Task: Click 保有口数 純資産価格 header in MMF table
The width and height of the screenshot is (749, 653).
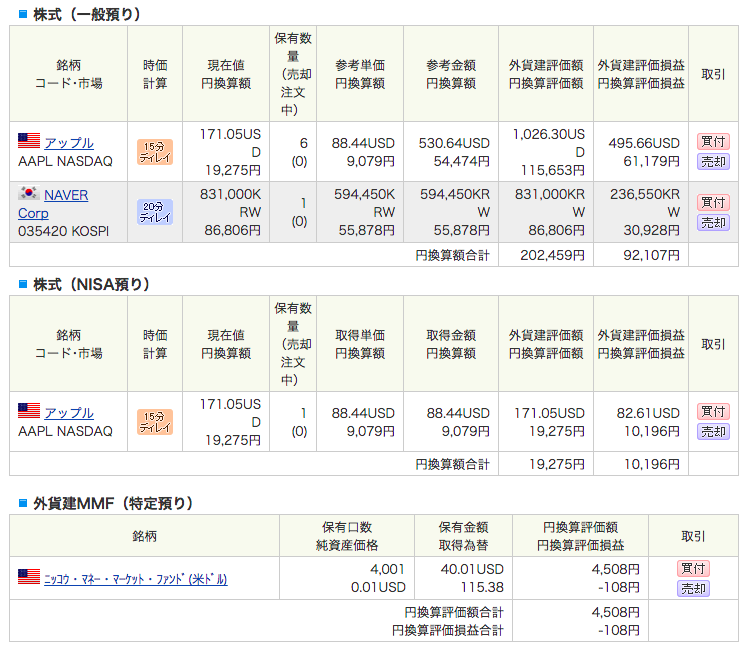Action: 347,536
